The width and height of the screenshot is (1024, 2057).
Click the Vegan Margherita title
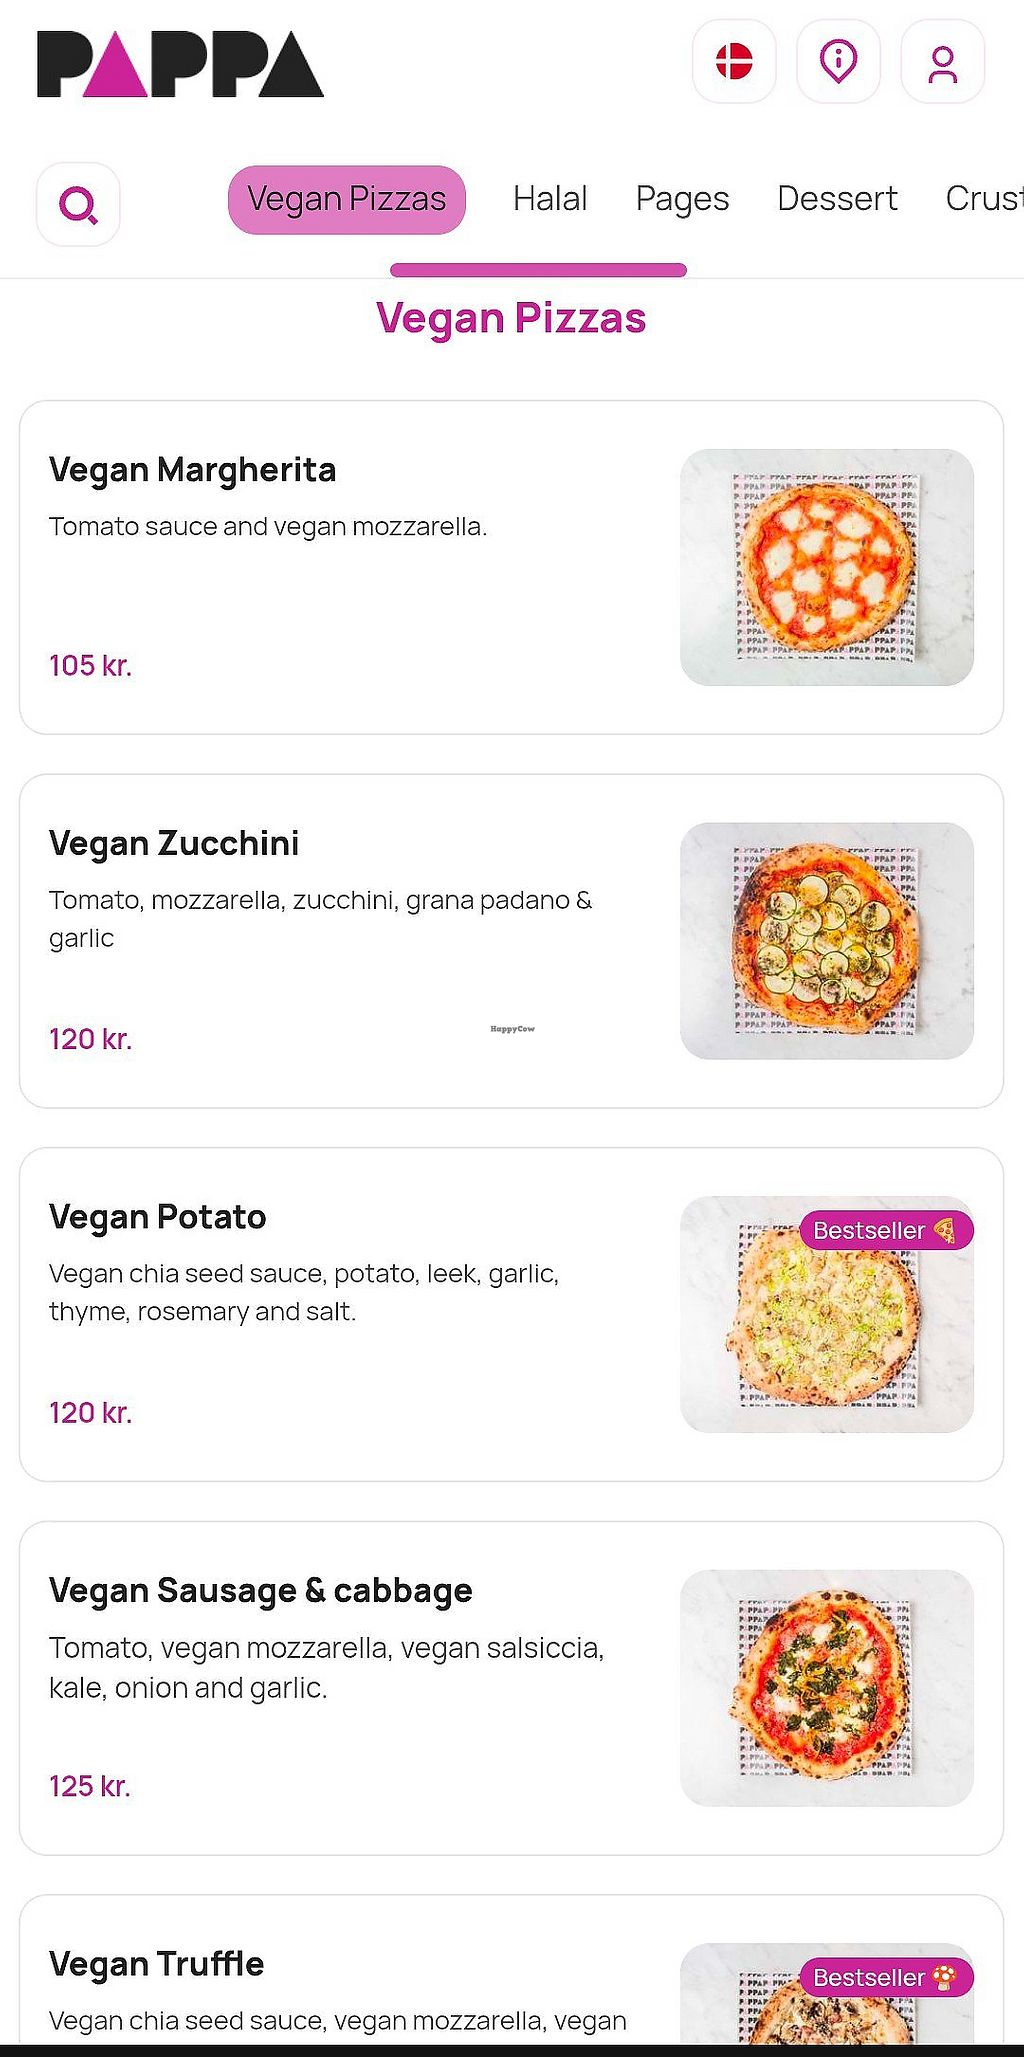tap(192, 470)
